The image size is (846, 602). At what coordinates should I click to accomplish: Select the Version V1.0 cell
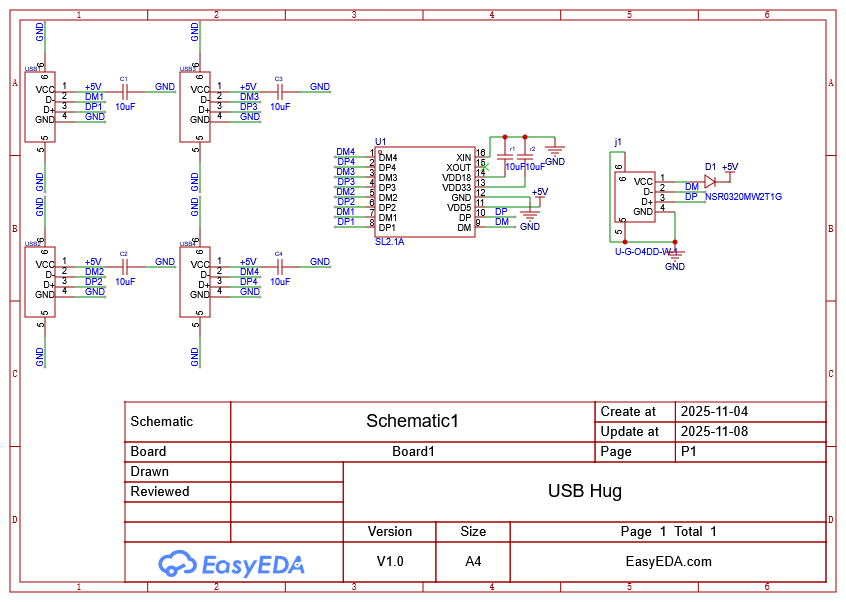389,562
